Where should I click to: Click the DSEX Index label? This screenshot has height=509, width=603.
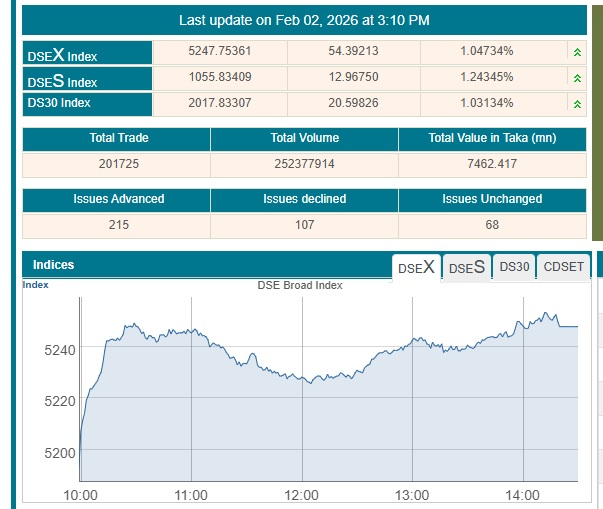tap(62, 54)
